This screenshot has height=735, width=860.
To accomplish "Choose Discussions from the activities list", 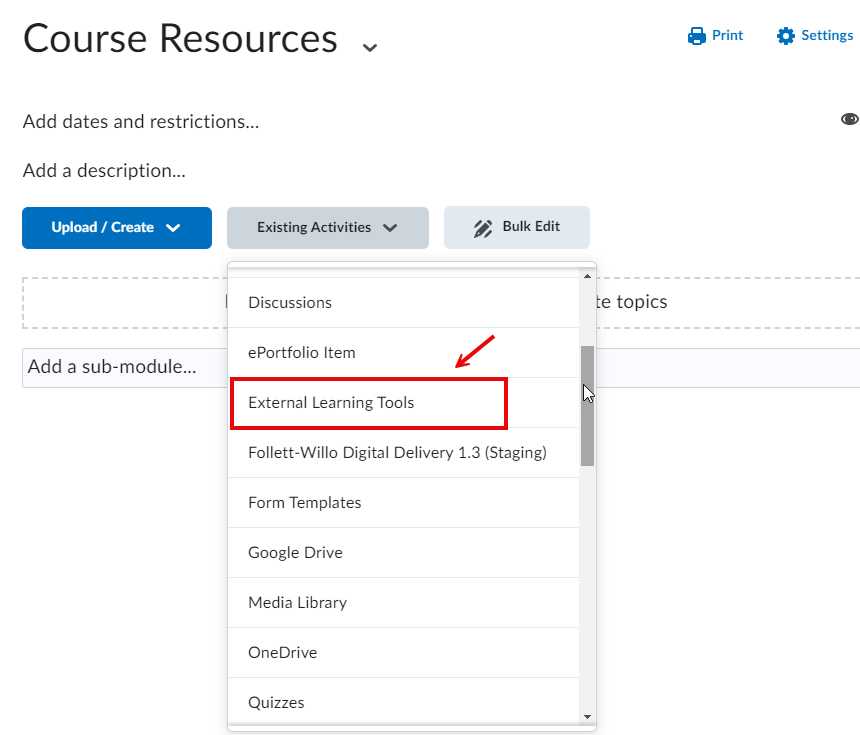I will click(289, 302).
